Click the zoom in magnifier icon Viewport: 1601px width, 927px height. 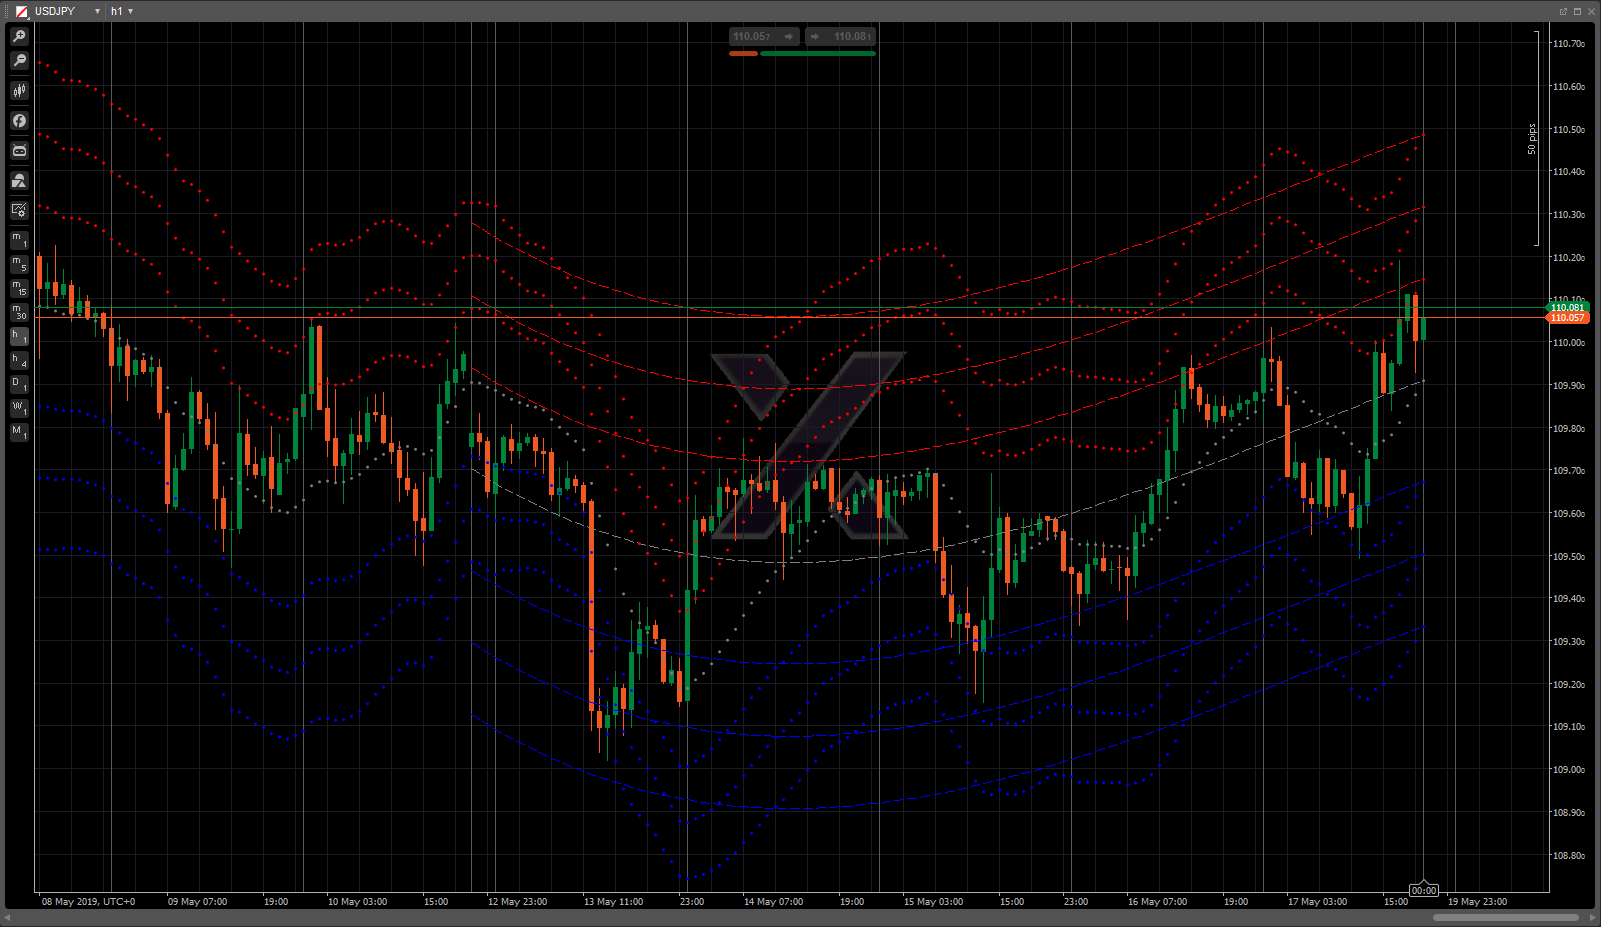point(19,36)
